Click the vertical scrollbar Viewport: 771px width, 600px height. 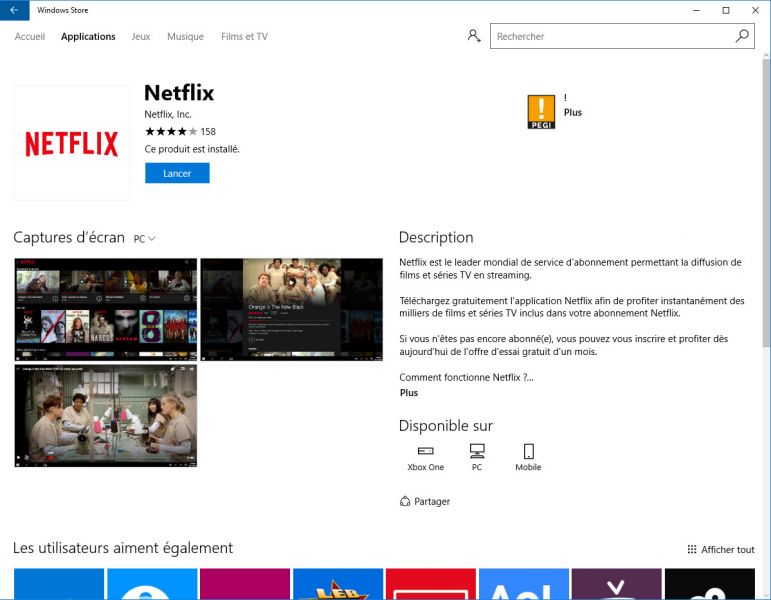(766, 202)
